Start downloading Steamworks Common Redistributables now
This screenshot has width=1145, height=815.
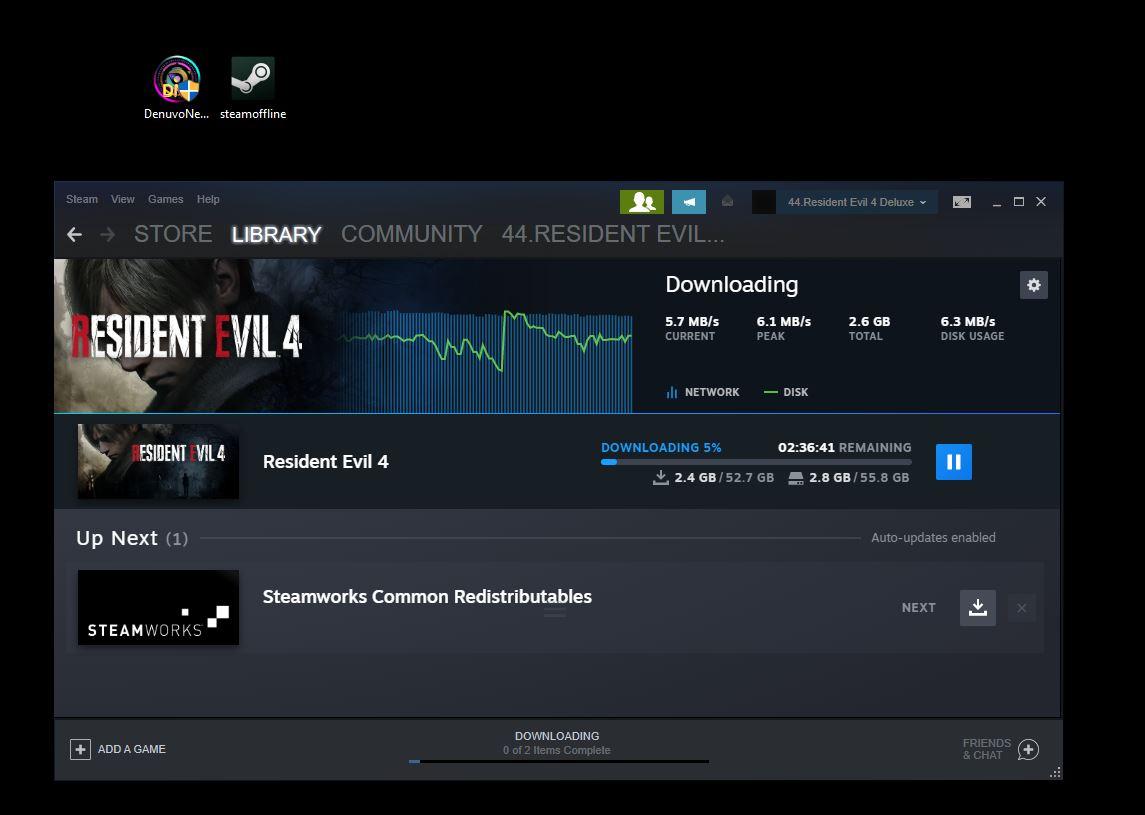click(977, 607)
